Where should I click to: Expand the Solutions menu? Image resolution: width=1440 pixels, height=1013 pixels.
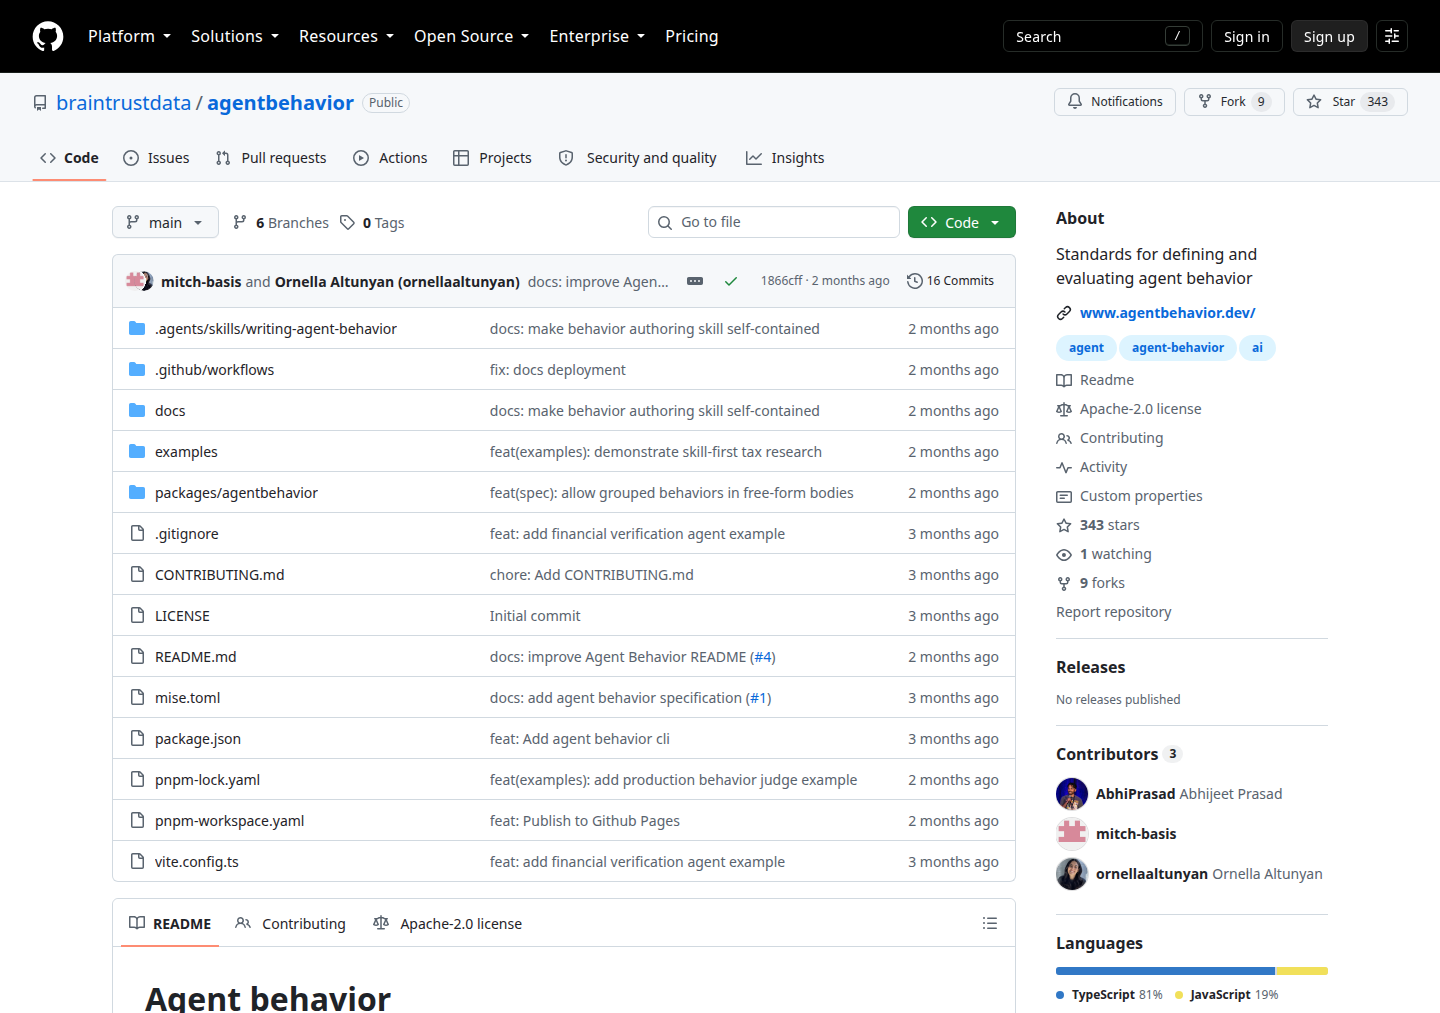pos(235,36)
